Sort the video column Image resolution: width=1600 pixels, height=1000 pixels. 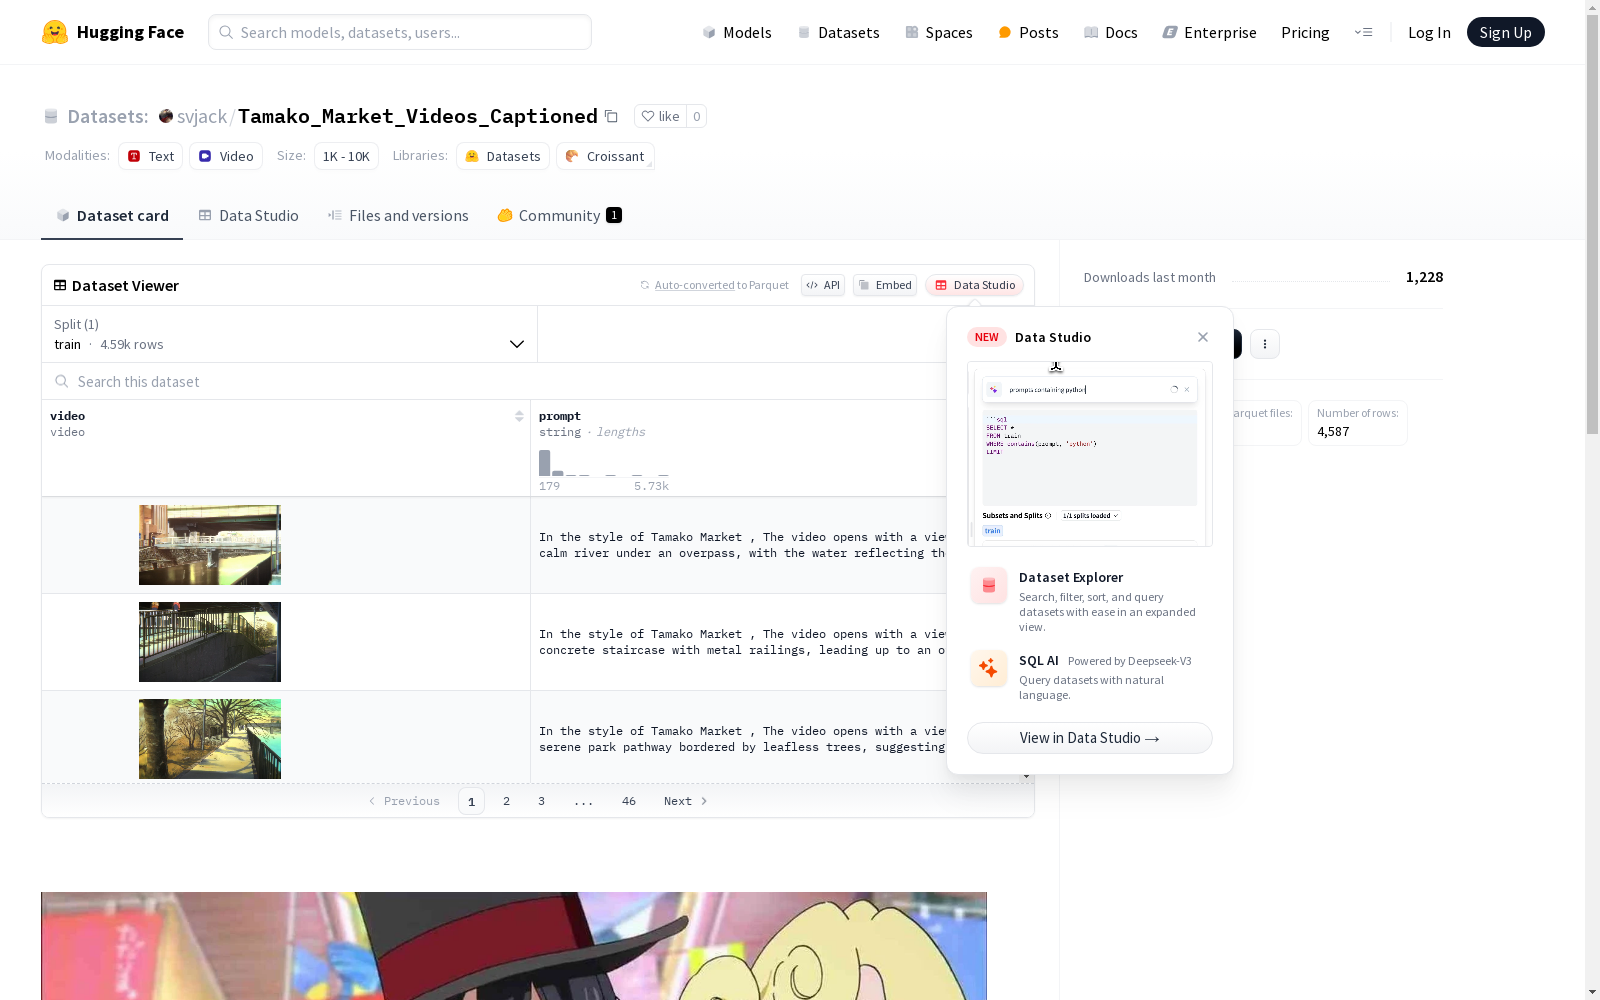click(519, 416)
